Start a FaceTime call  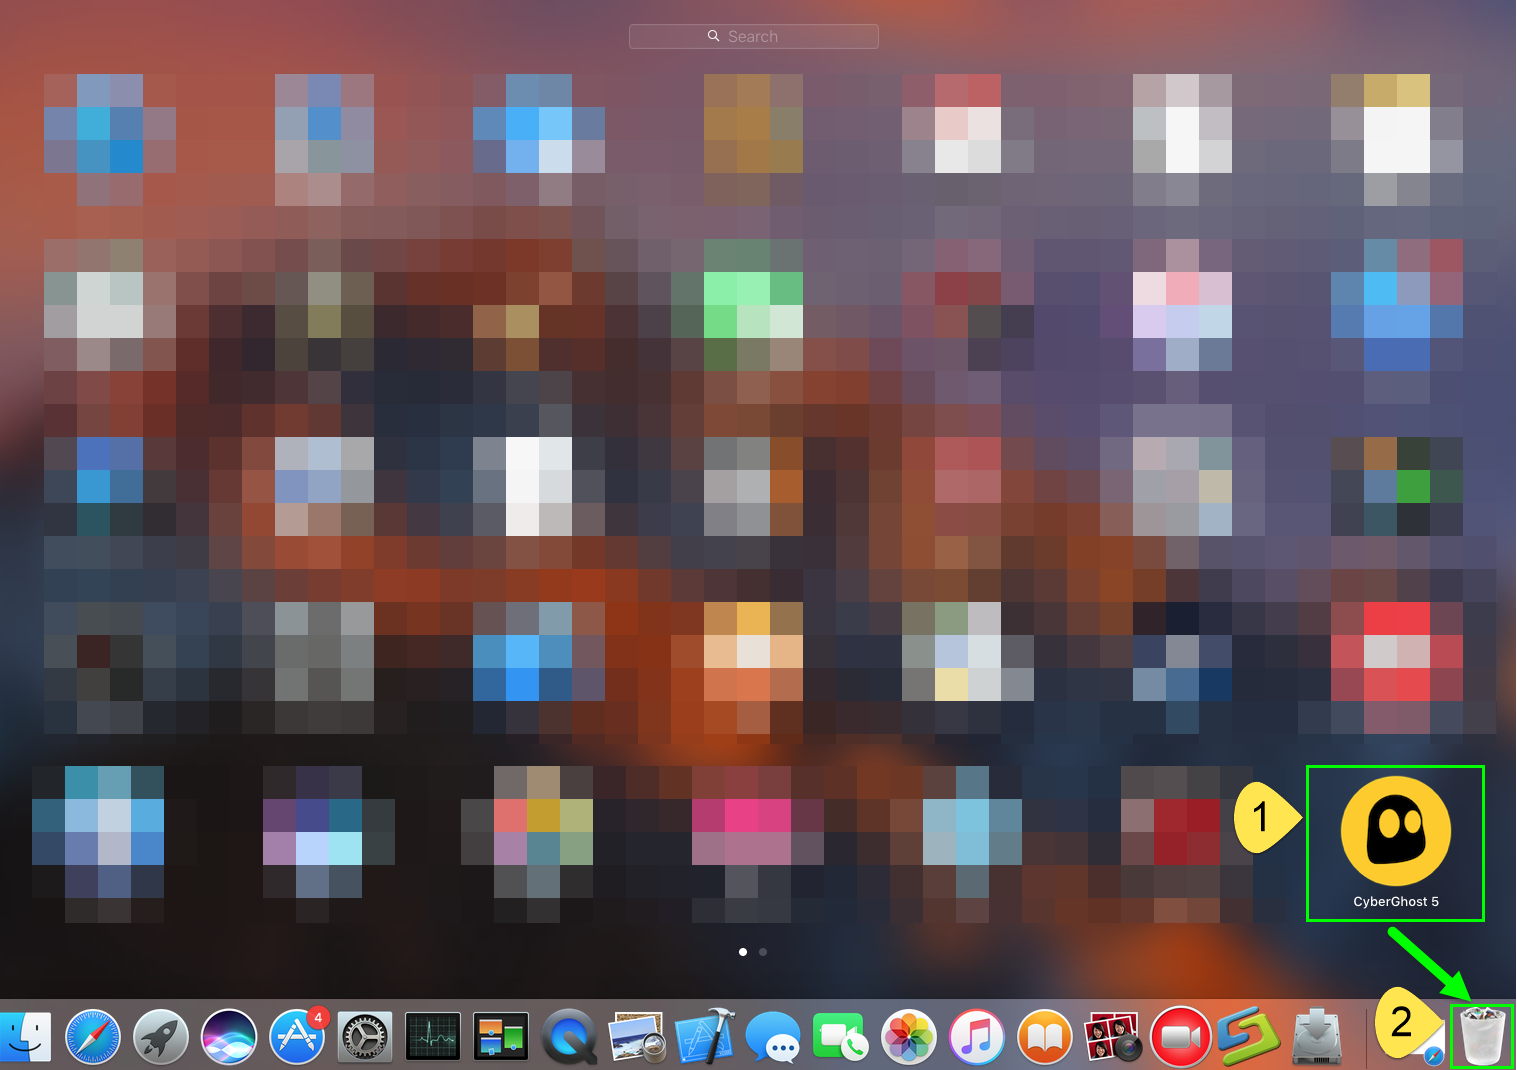841,1037
